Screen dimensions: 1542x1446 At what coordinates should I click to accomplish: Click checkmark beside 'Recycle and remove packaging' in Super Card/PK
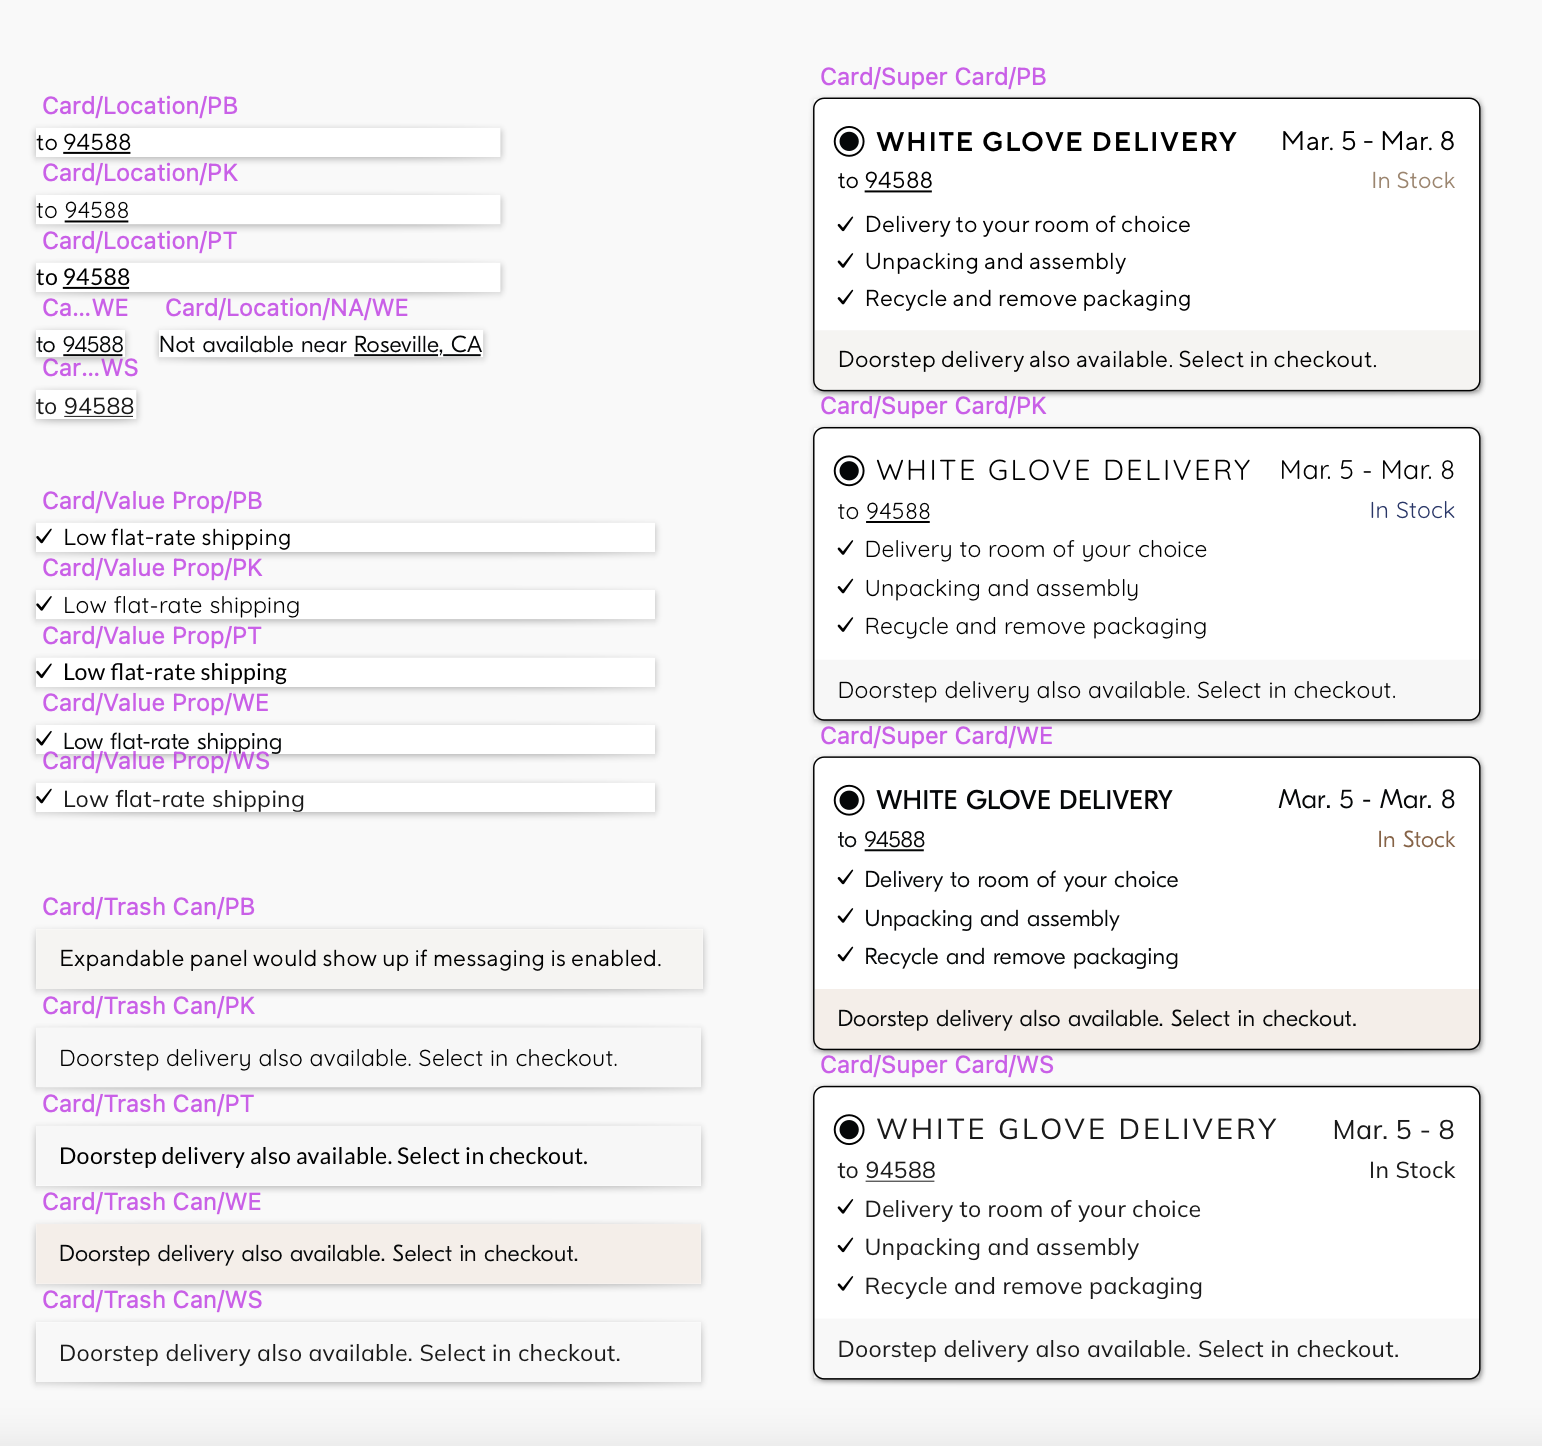(x=846, y=625)
